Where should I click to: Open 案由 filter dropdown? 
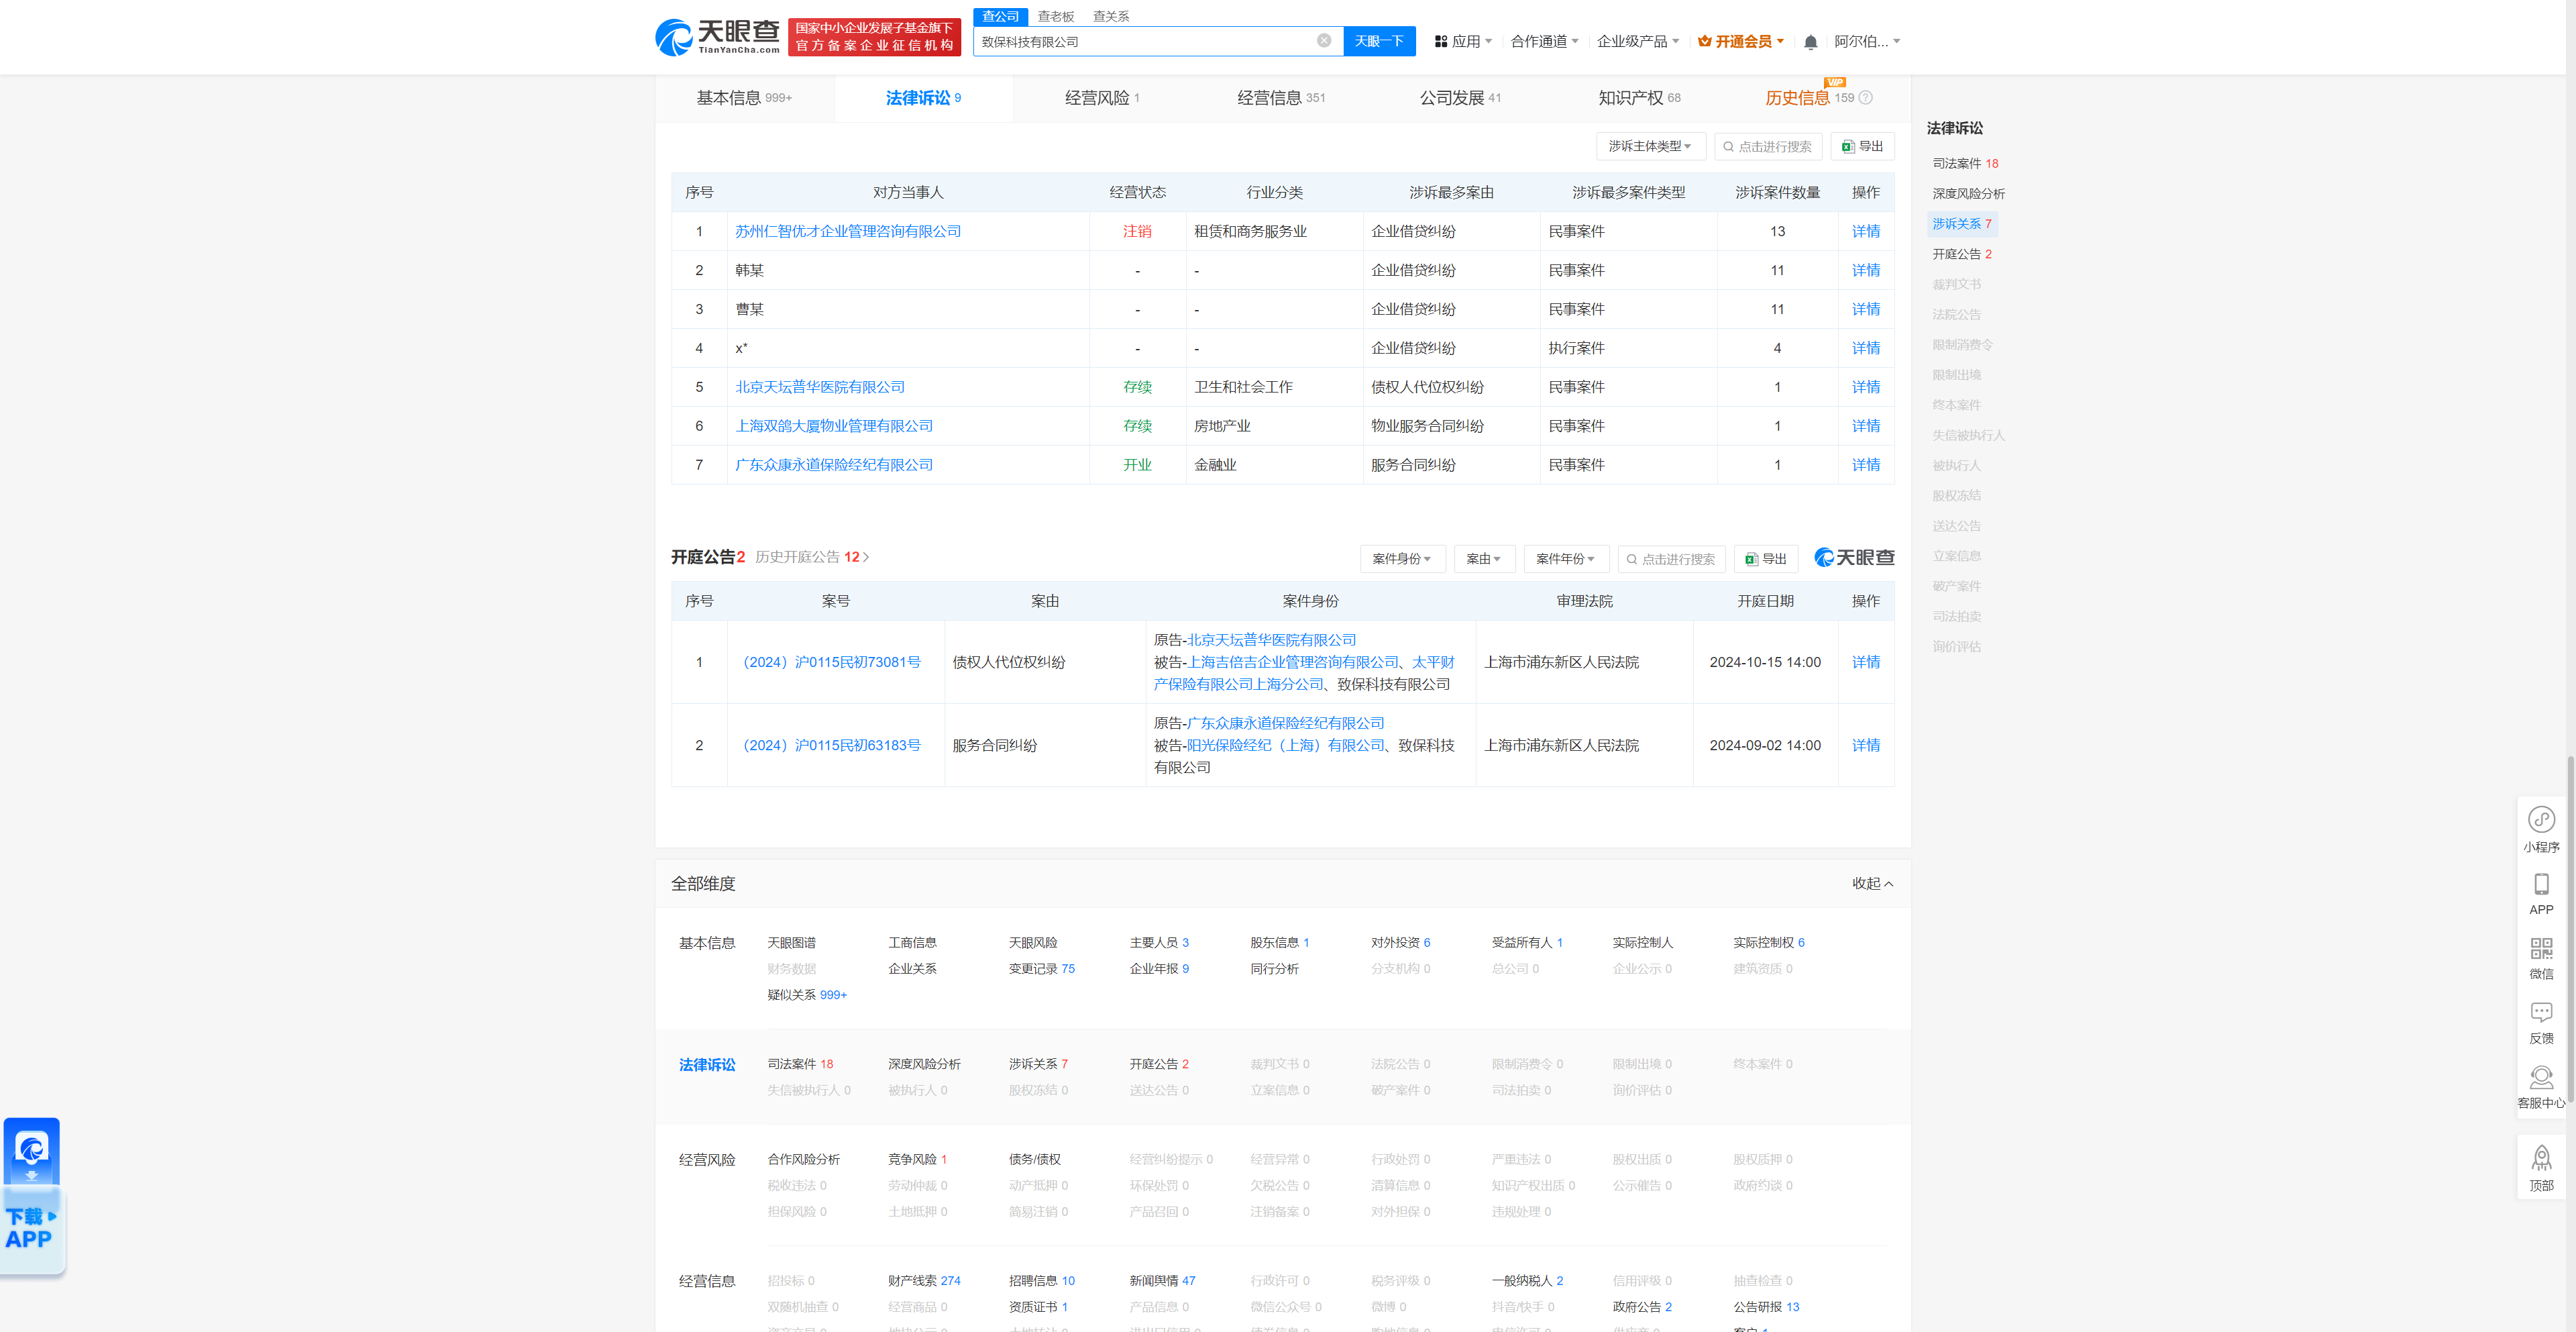point(1484,559)
